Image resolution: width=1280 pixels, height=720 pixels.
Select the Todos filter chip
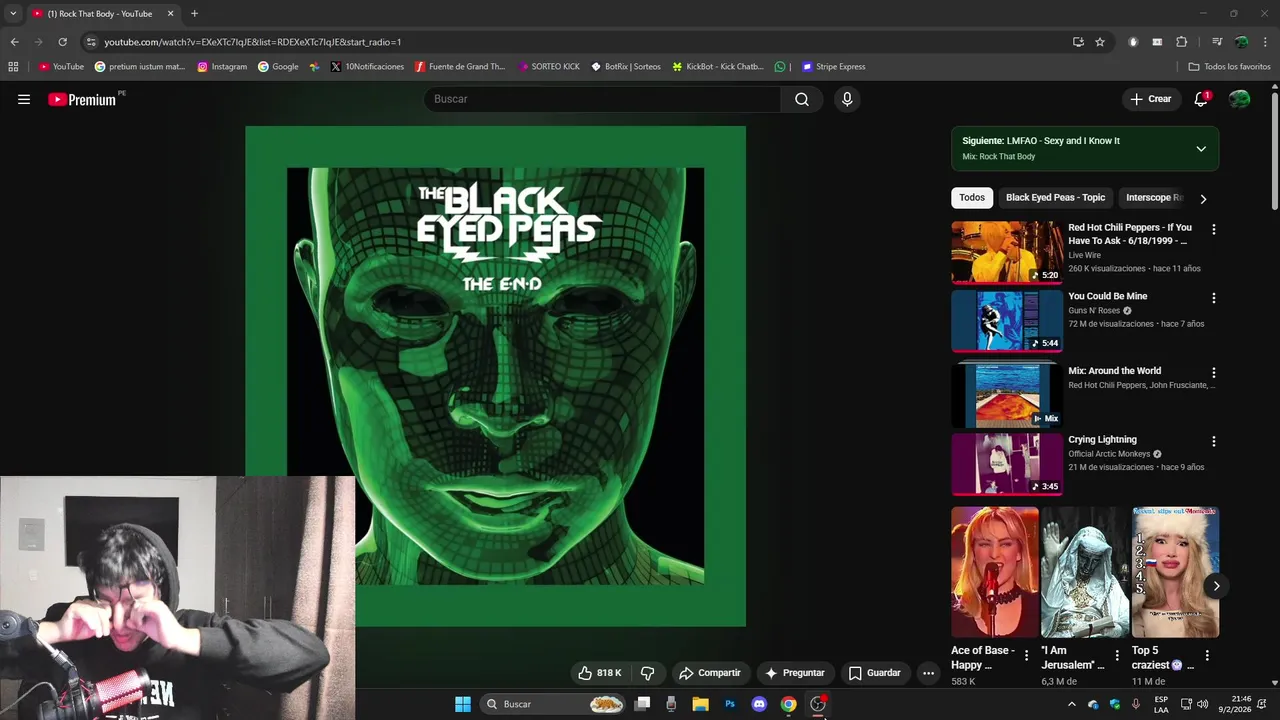tap(972, 198)
